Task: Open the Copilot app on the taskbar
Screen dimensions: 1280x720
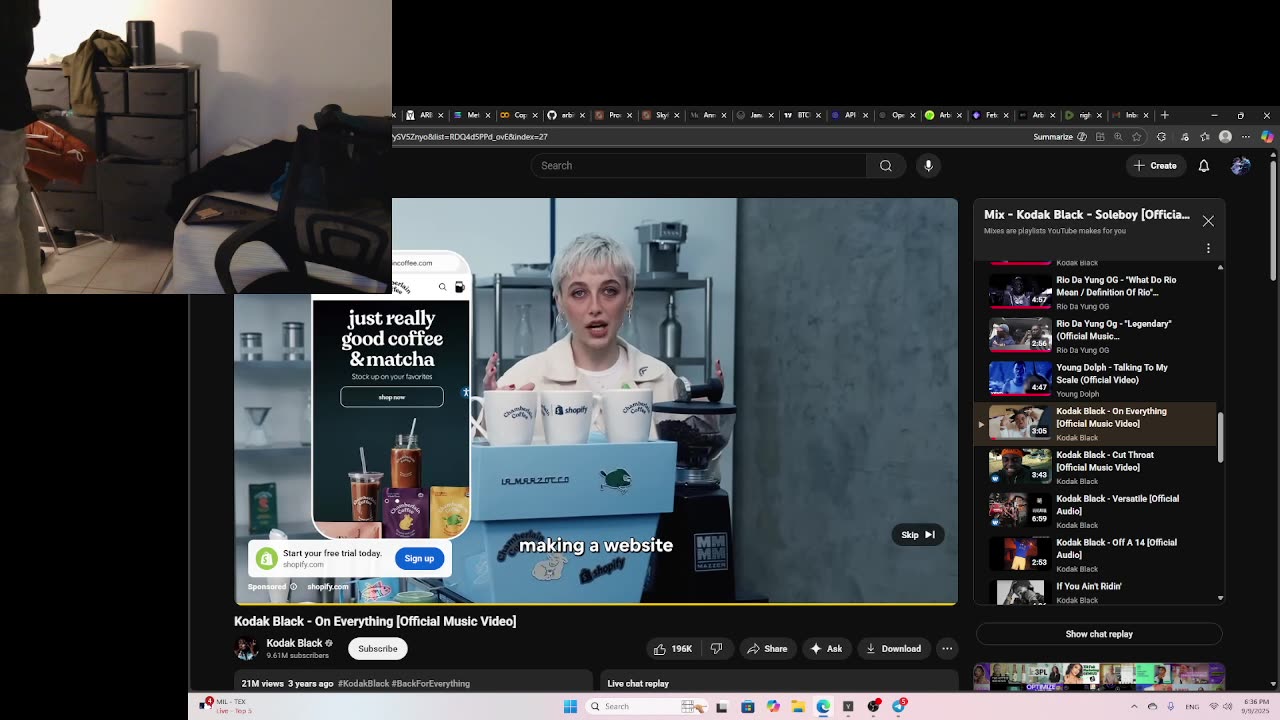Action: [773, 706]
